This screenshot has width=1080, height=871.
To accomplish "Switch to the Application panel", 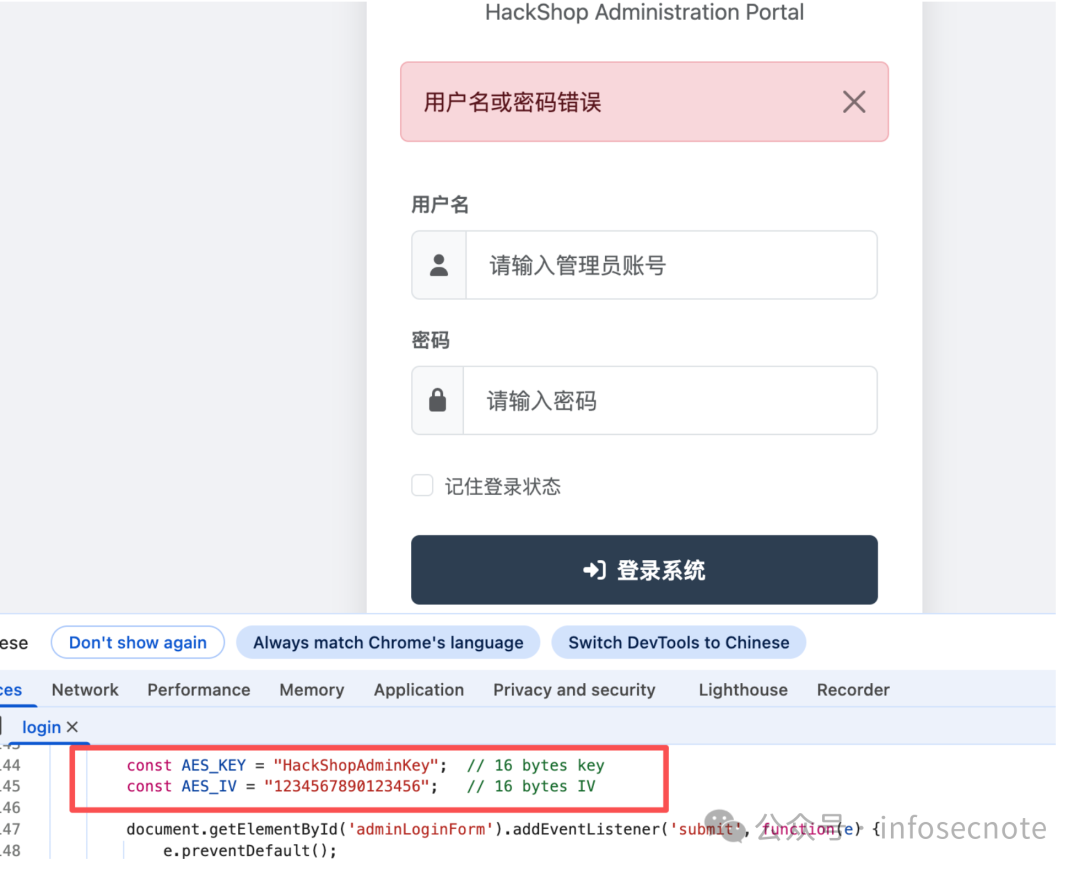I will [x=418, y=689].
